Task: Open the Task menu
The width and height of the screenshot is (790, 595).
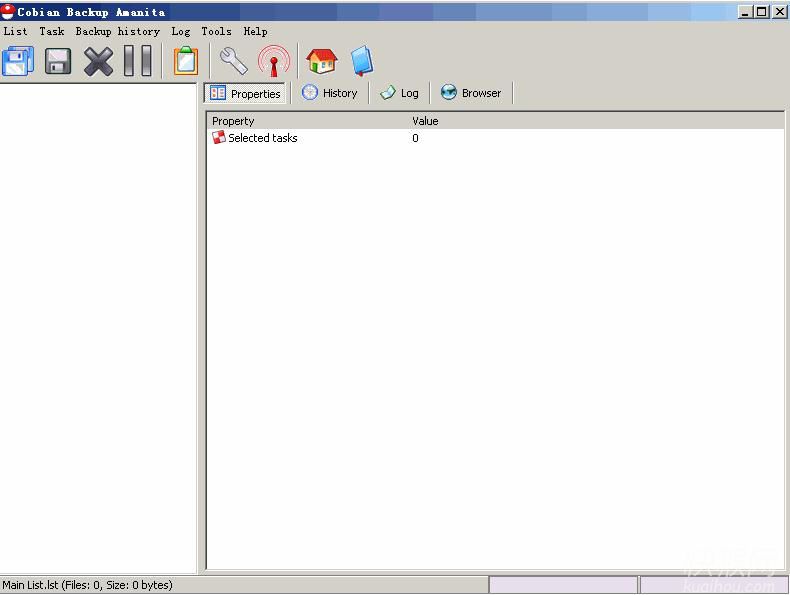Action: [x=52, y=31]
